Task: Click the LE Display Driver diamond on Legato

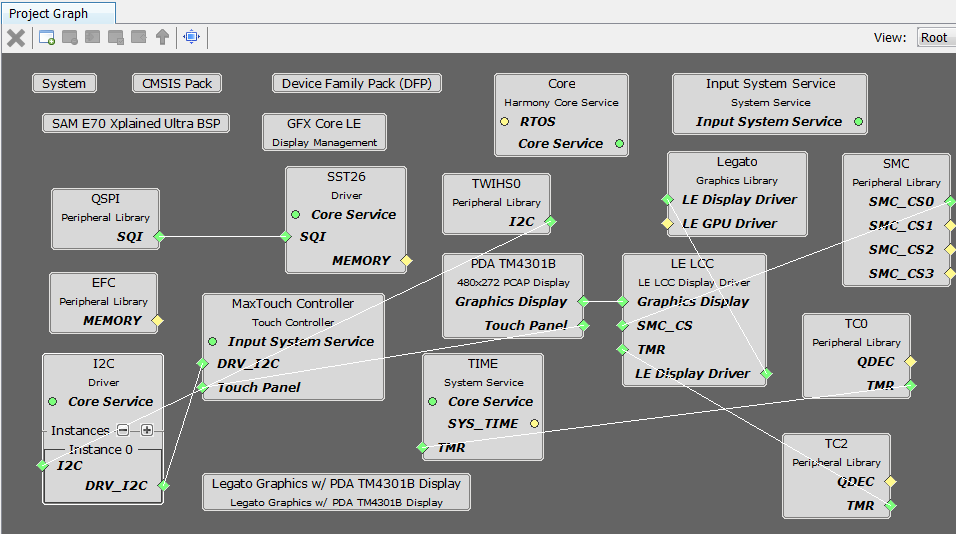Action: (668, 199)
